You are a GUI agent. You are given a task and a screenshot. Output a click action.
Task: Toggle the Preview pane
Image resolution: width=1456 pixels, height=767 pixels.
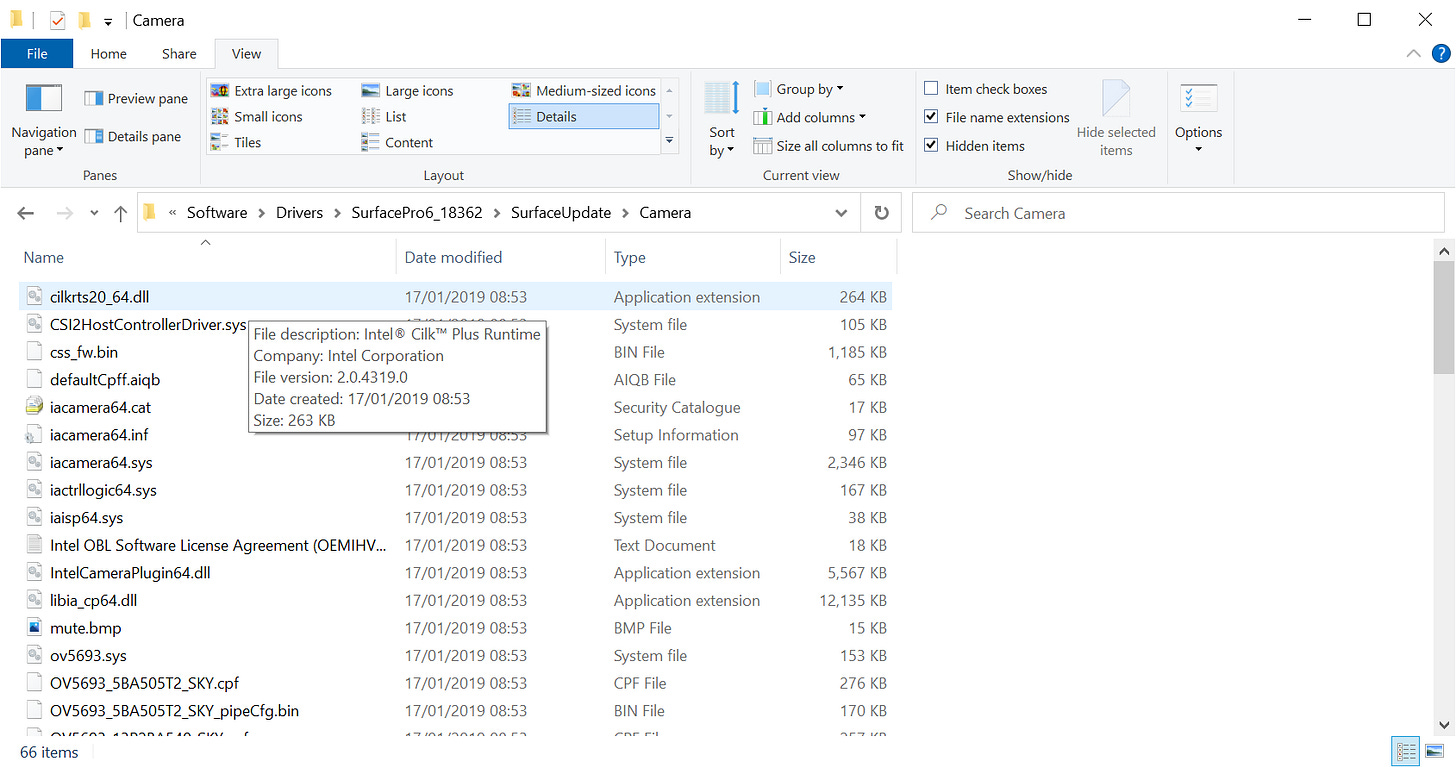tap(136, 98)
